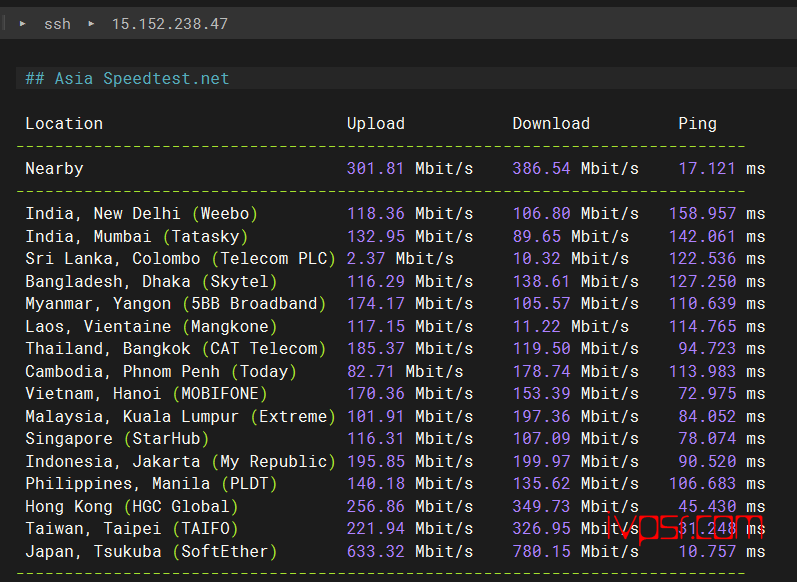Select Tsukuba ping value 10.757
This screenshot has width=797, height=582.
tap(707, 552)
